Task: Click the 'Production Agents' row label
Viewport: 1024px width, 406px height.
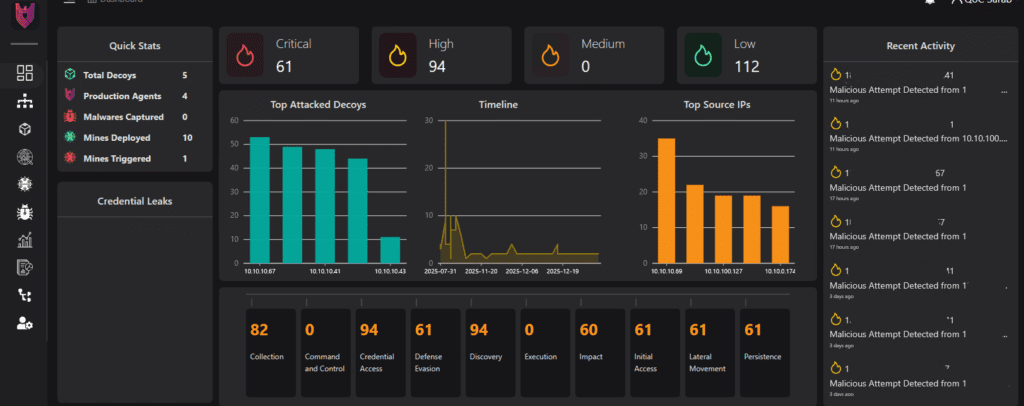Action: click(x=122, y=96)
